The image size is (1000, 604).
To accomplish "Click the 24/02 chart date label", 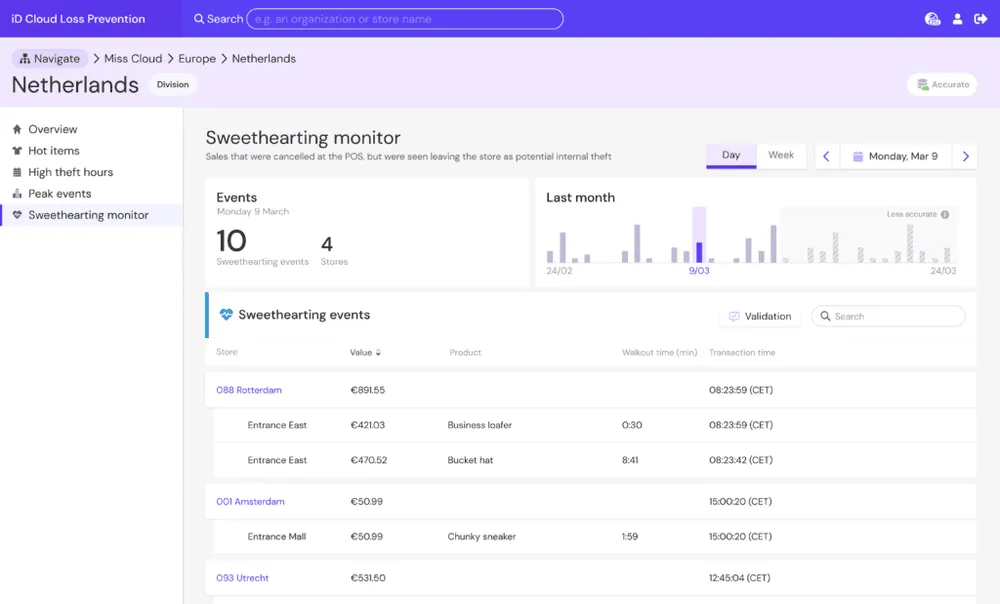I will [x=559, y=271].
